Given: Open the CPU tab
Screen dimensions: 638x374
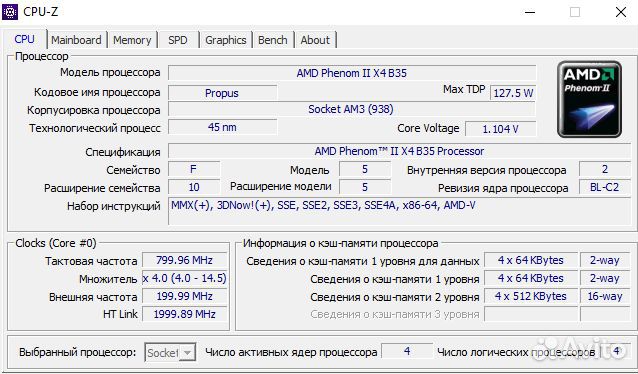Looking at the screenshot, I should (x=24, y=39).
